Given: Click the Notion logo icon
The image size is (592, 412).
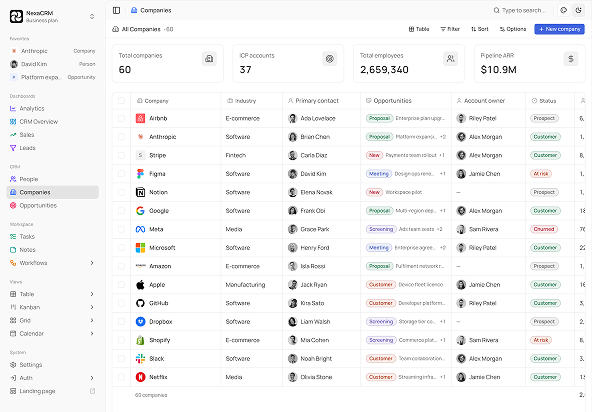Looking at the screenshot, I should pyautogui.click(x=140, y=192).
